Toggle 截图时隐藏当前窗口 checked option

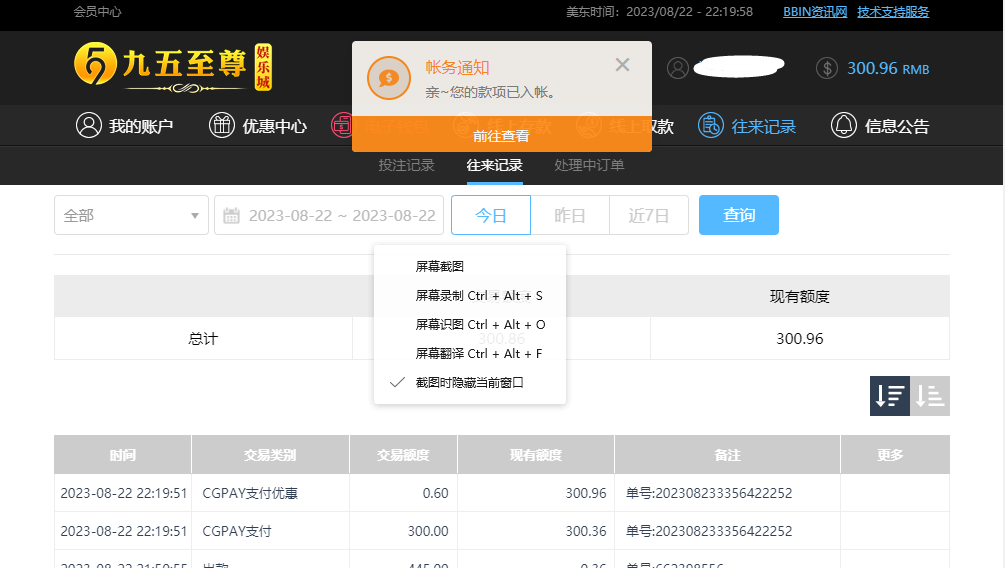click(x=470, y=383)
